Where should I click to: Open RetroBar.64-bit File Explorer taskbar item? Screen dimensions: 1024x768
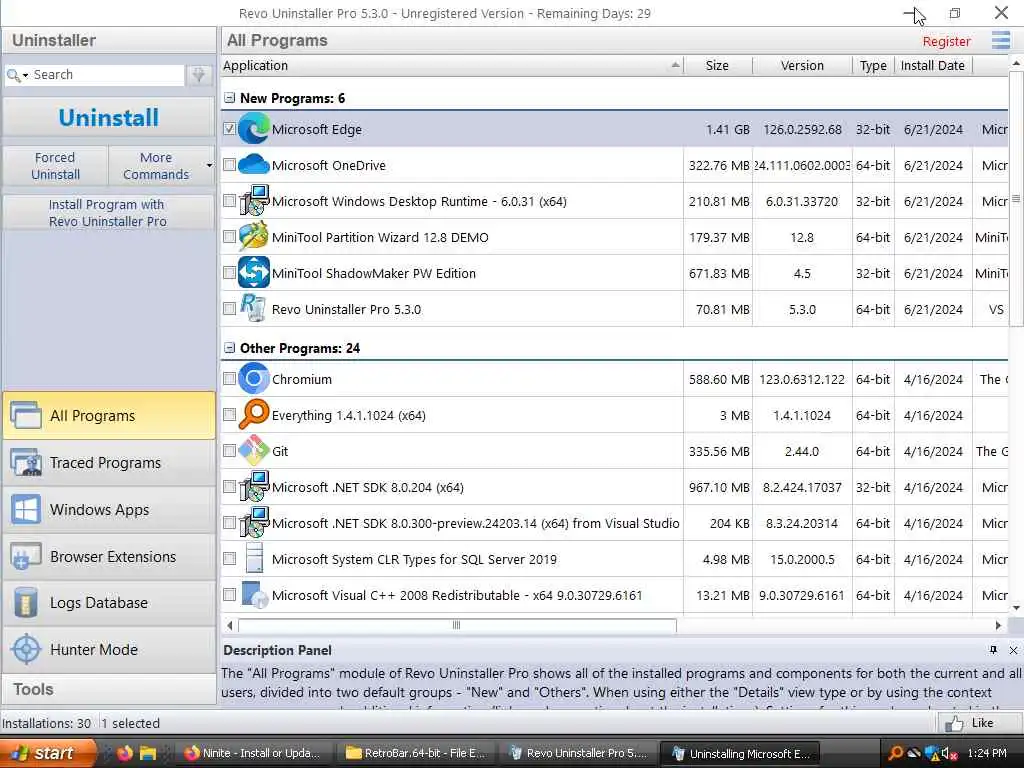coord(416,753)
